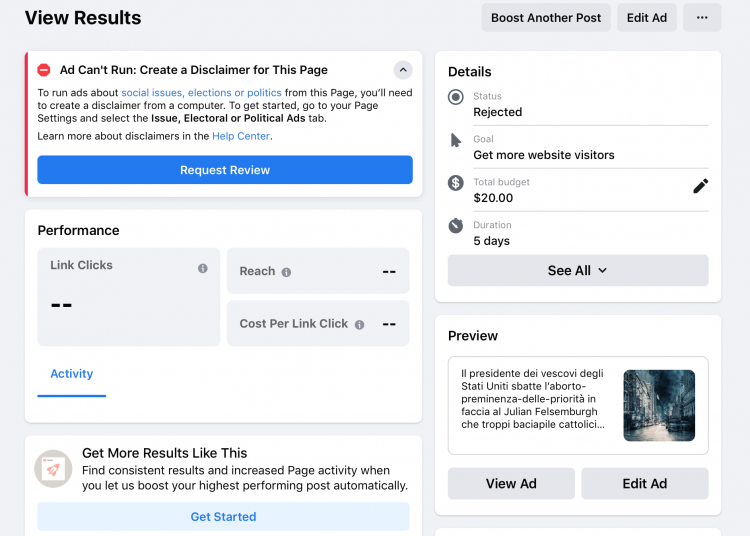This screenshot has width=750, height=536.
Task: Click the pencil icon to edit total budget
Action: coord(700,186)
